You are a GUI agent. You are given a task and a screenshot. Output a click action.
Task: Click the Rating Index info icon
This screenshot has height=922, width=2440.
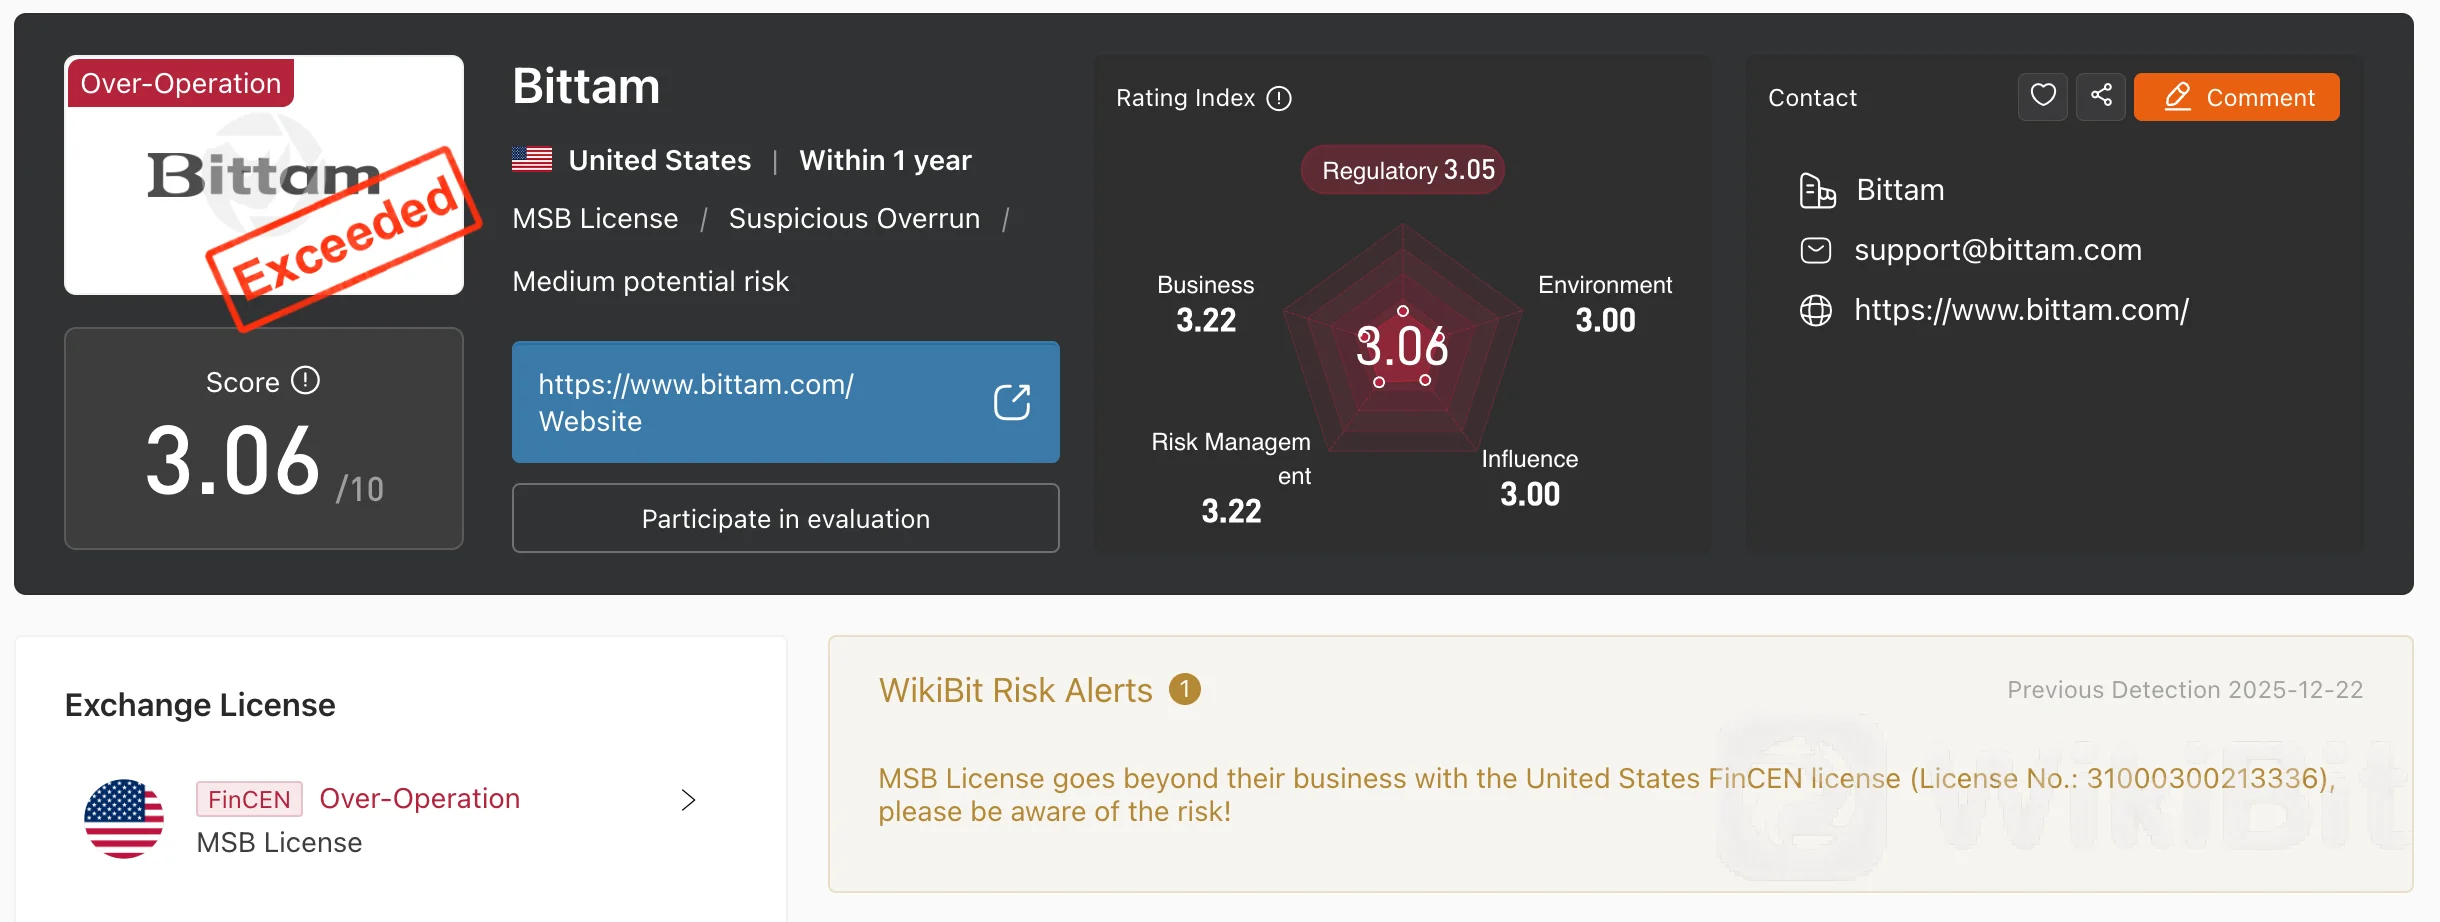(1279, 98)
